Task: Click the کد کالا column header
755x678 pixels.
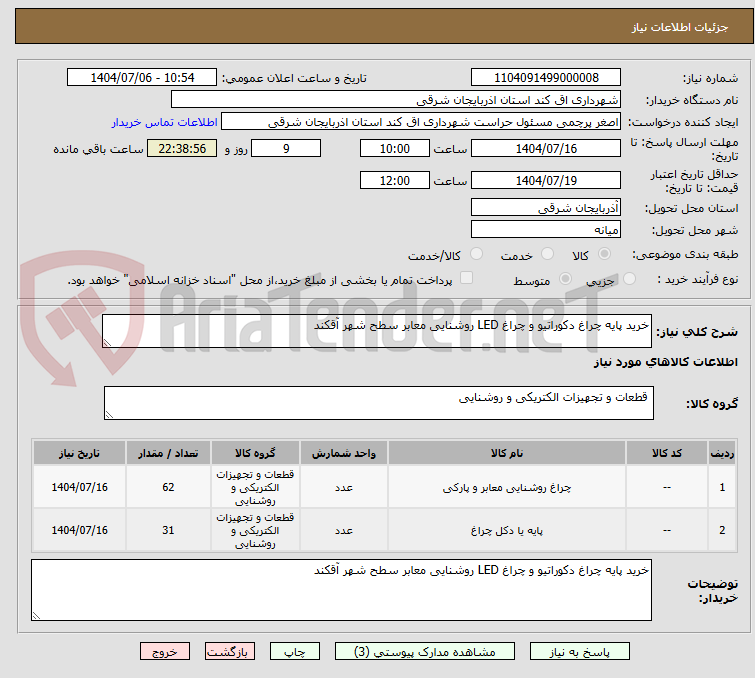Action: click(x=666, y=453)
